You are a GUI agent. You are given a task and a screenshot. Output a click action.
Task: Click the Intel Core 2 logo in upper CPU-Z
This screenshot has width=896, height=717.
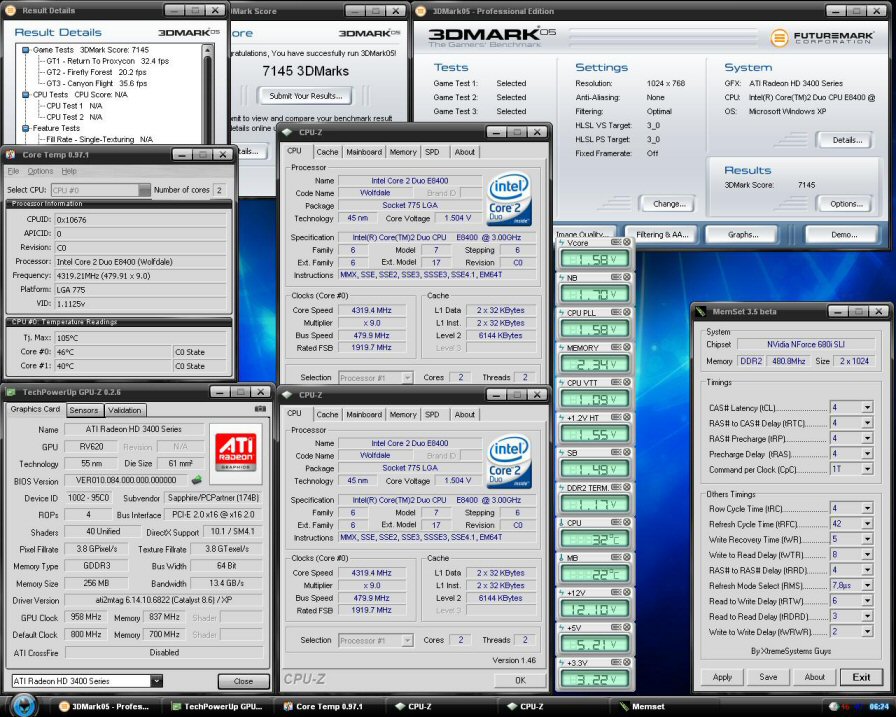coord(509,199)
